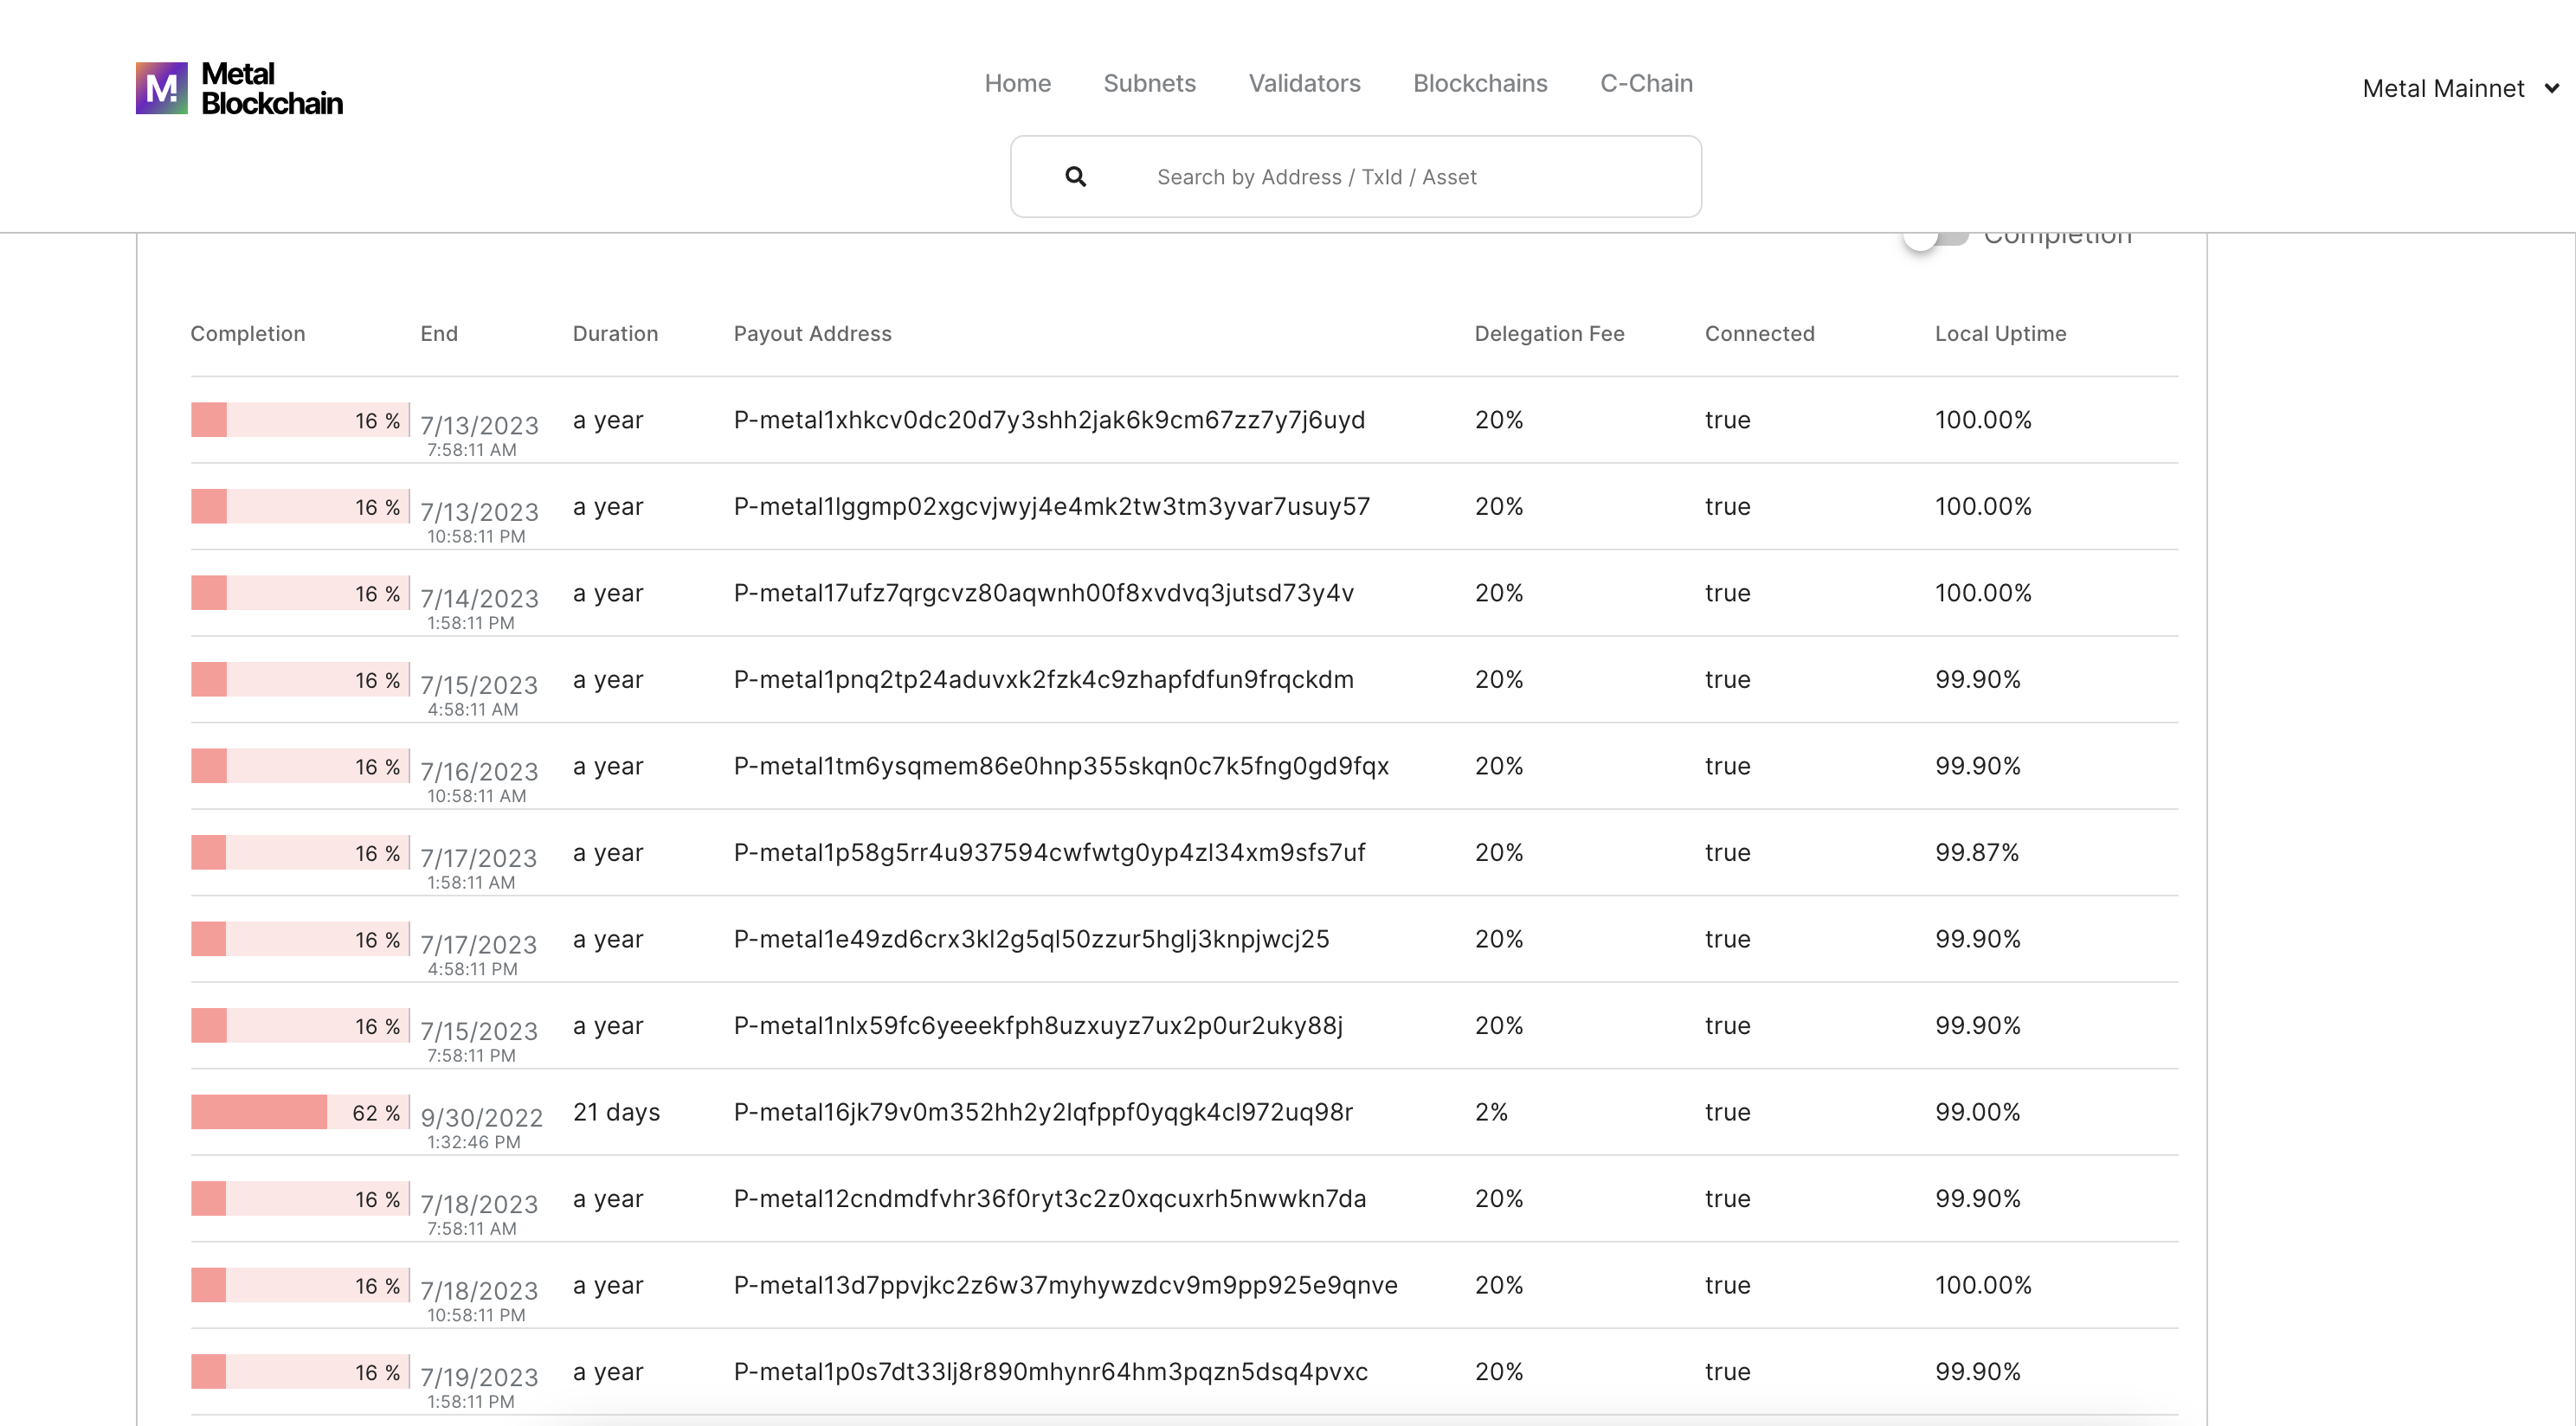This screenshot has width=2576, height=1426.
Task: Sort by the End column header
Action: (439, 334)
